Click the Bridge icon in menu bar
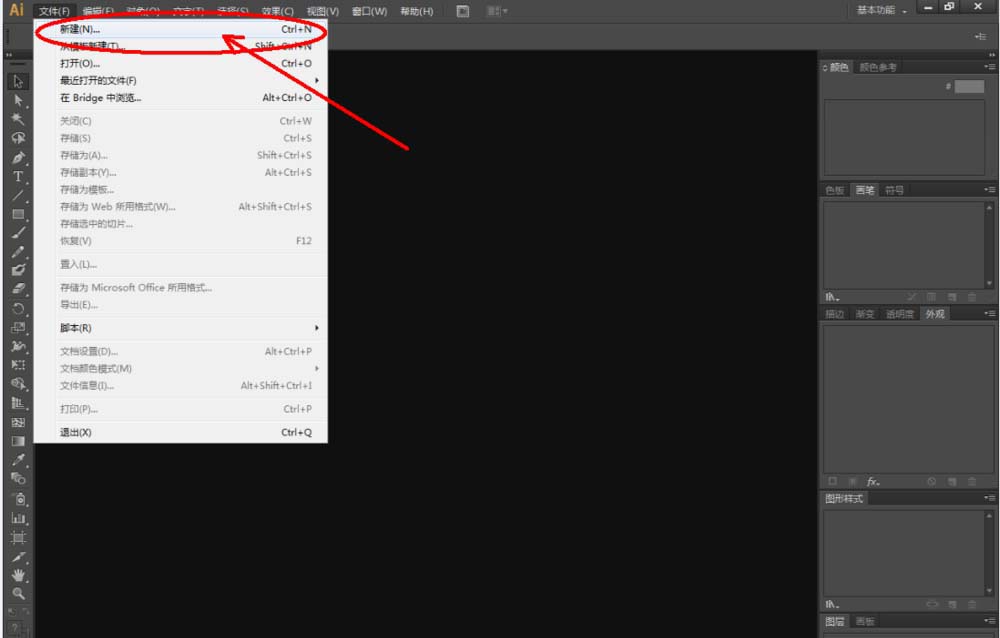 (463, 11)
